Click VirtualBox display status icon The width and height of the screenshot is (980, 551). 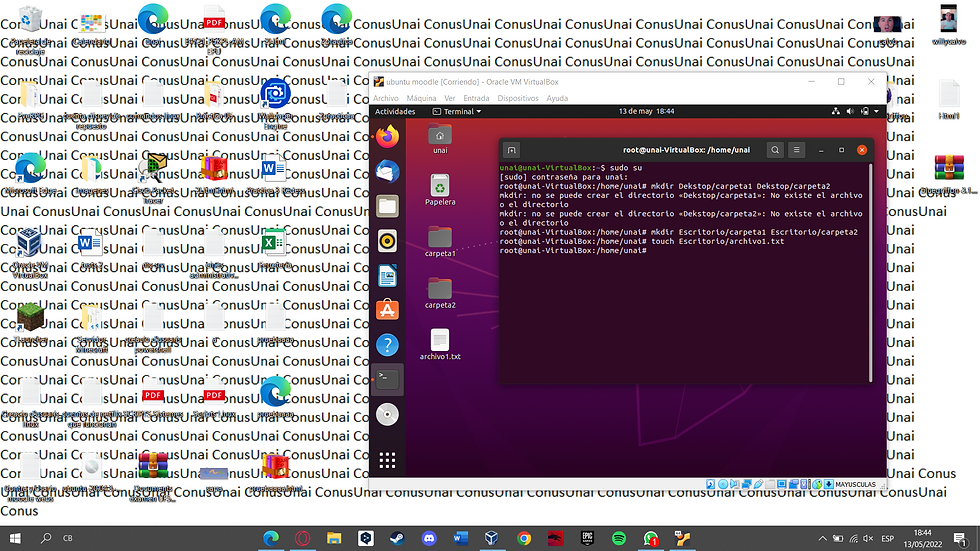coord(781,484)
